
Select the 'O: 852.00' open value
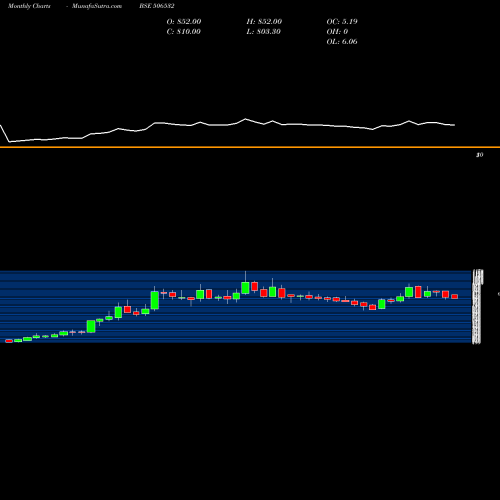coord(184,22)
